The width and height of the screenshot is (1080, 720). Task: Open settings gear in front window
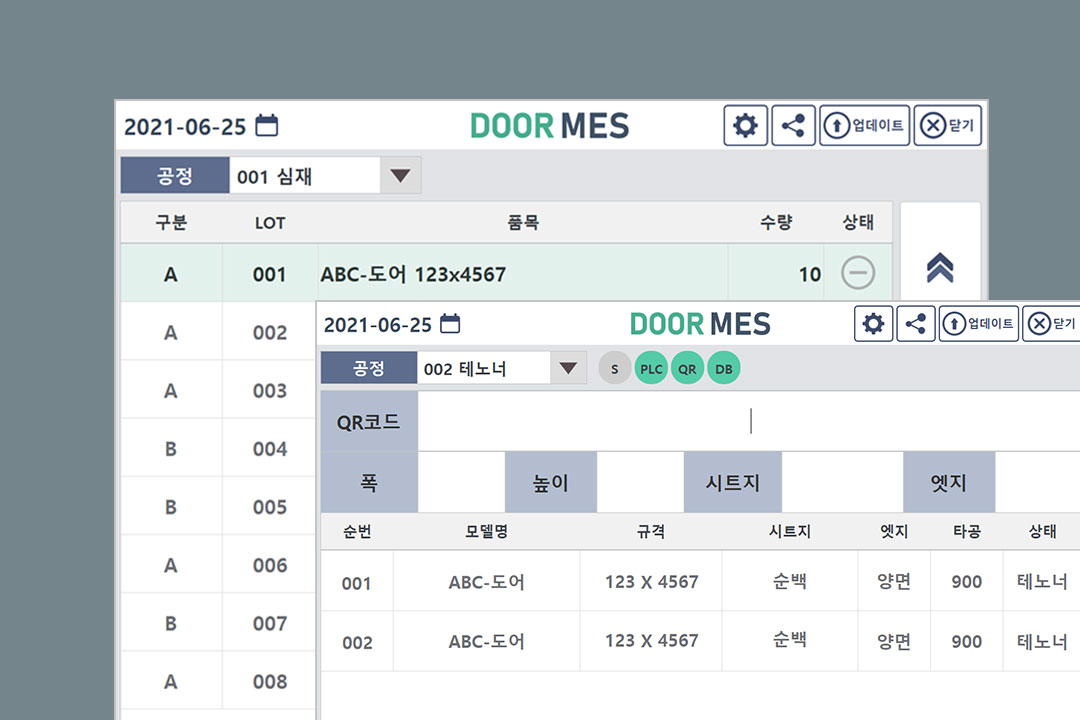pyautogui.click(x=874, y=324)
